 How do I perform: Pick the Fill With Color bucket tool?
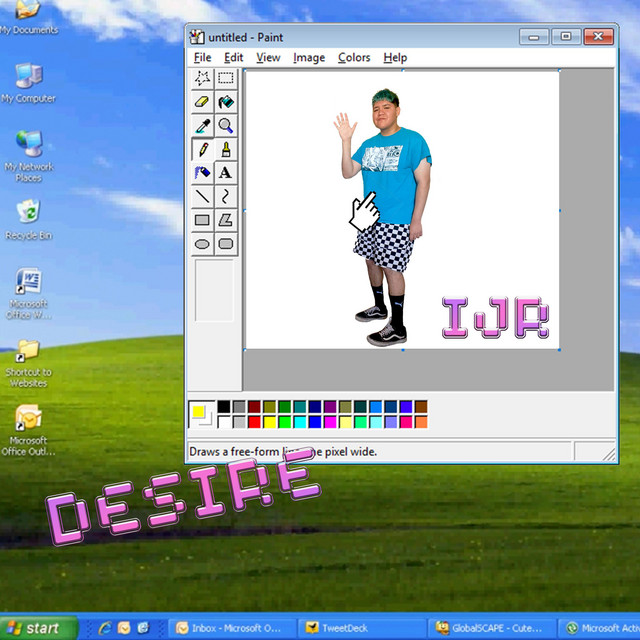point(226,102)
